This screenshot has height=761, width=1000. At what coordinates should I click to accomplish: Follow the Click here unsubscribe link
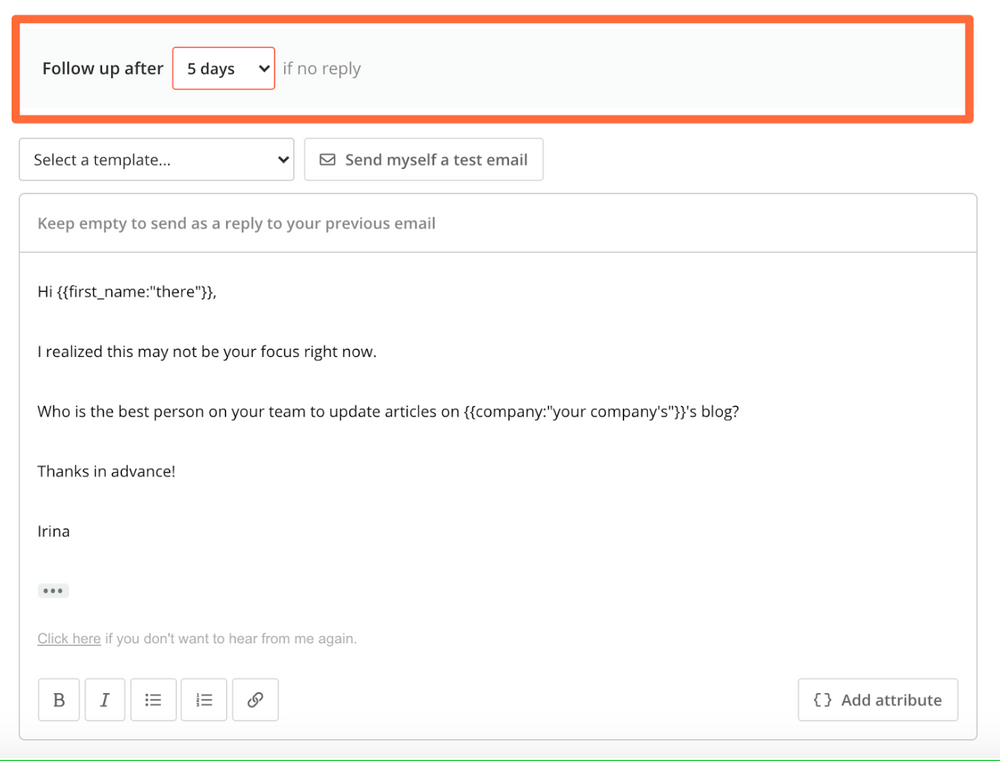point(68,638)
